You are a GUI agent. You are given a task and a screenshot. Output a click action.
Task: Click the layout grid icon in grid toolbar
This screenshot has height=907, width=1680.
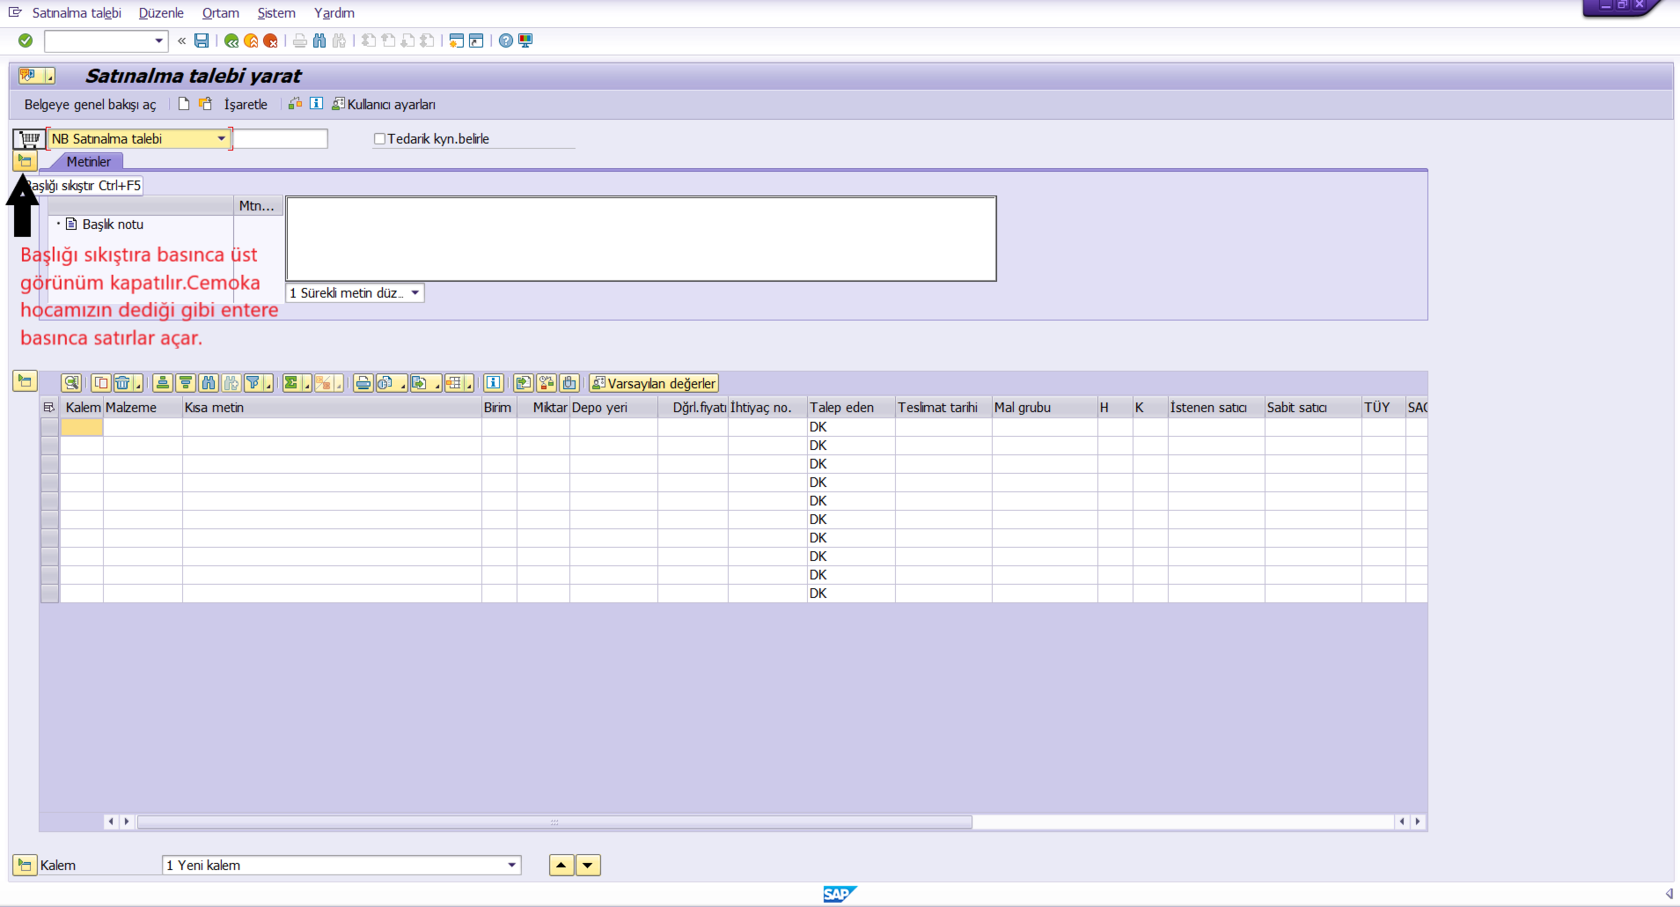coord(455,383)
